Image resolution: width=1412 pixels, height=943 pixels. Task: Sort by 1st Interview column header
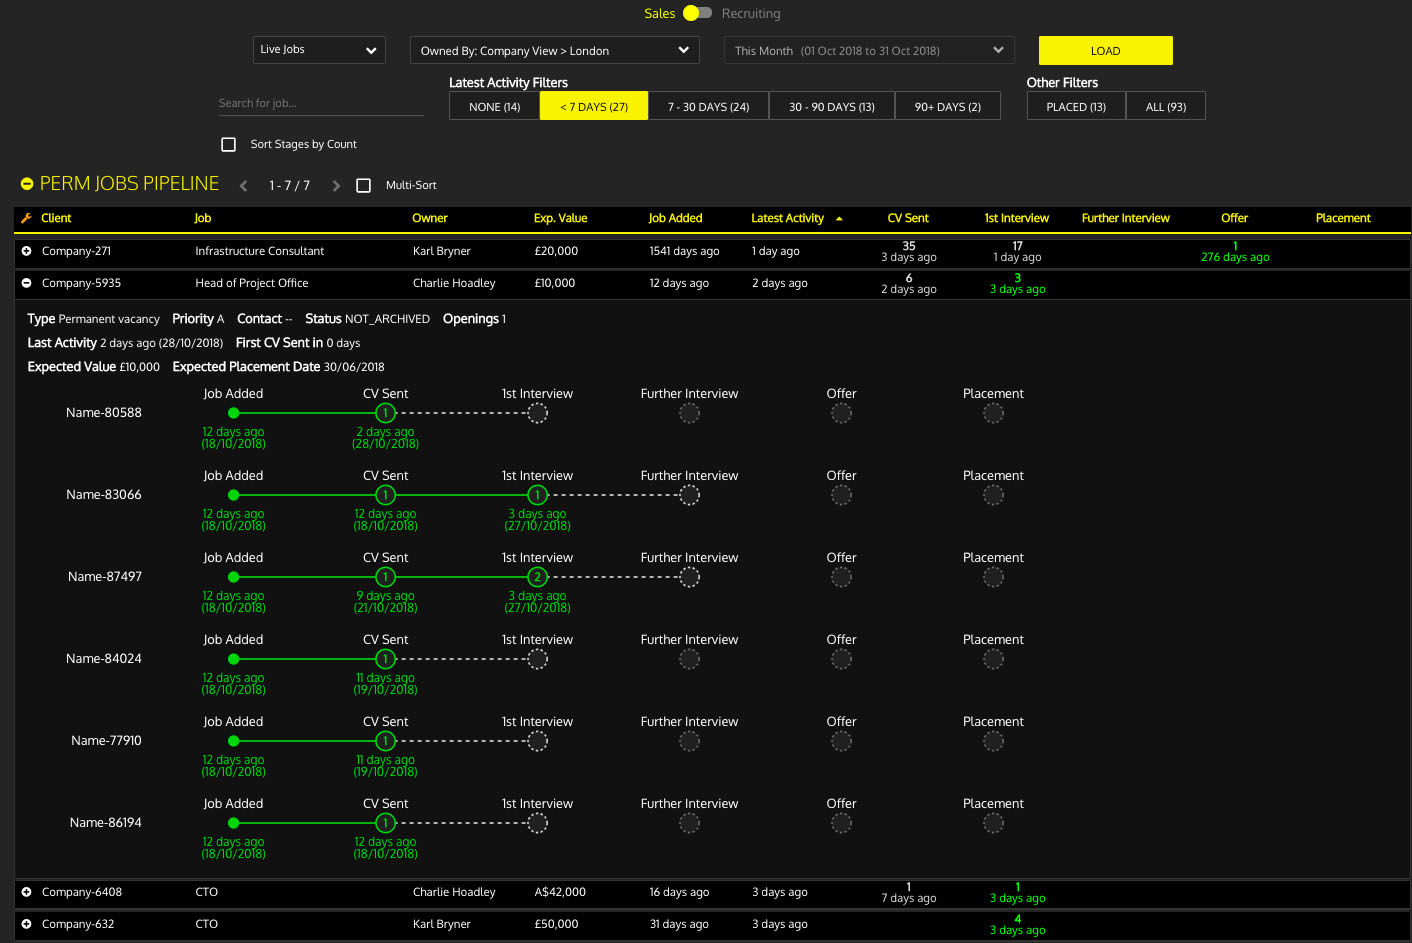pyautogui.click(x=1016, y=218)
